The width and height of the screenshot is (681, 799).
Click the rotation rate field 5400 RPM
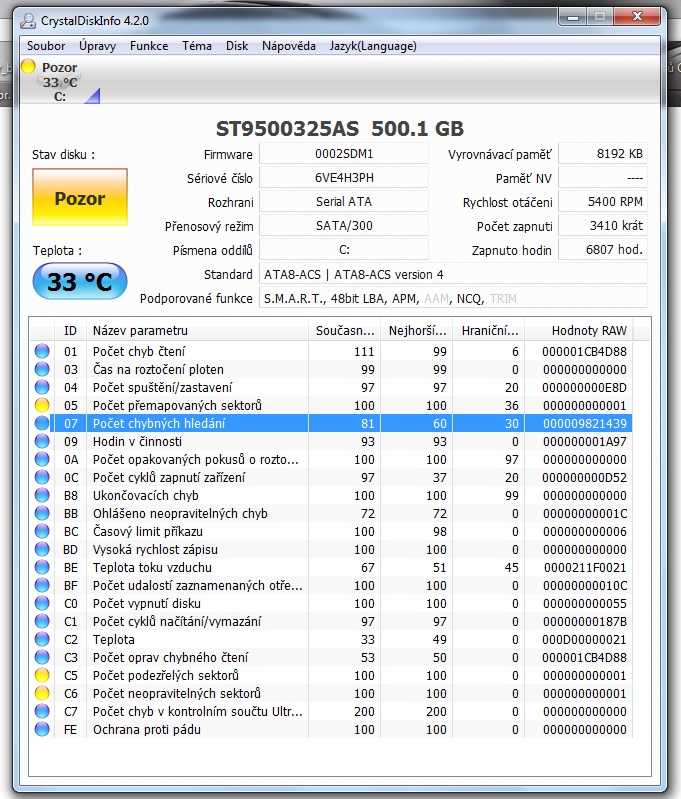coord(603,201)
